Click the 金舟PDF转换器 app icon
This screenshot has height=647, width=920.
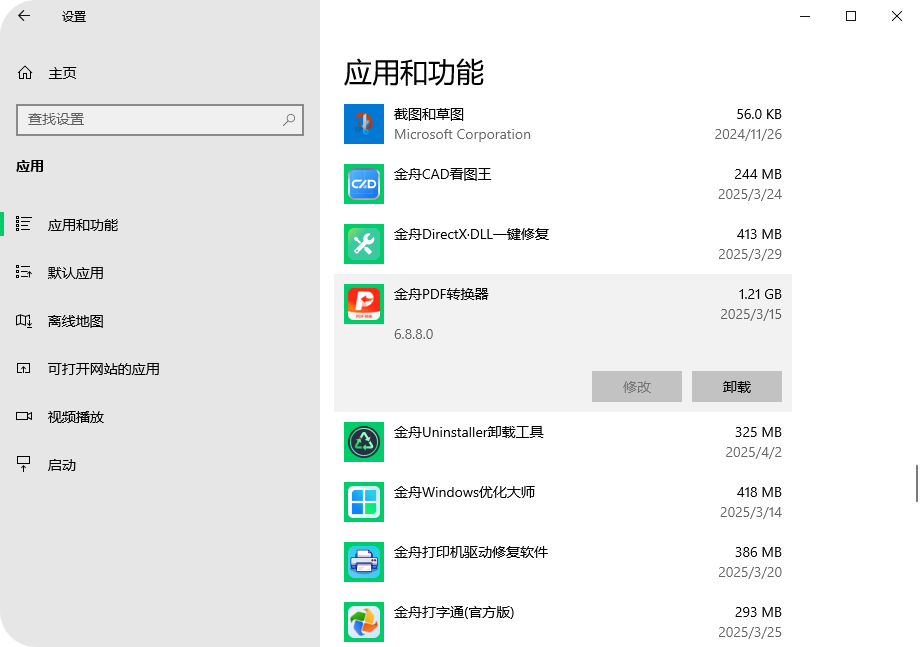click(364, 304)
